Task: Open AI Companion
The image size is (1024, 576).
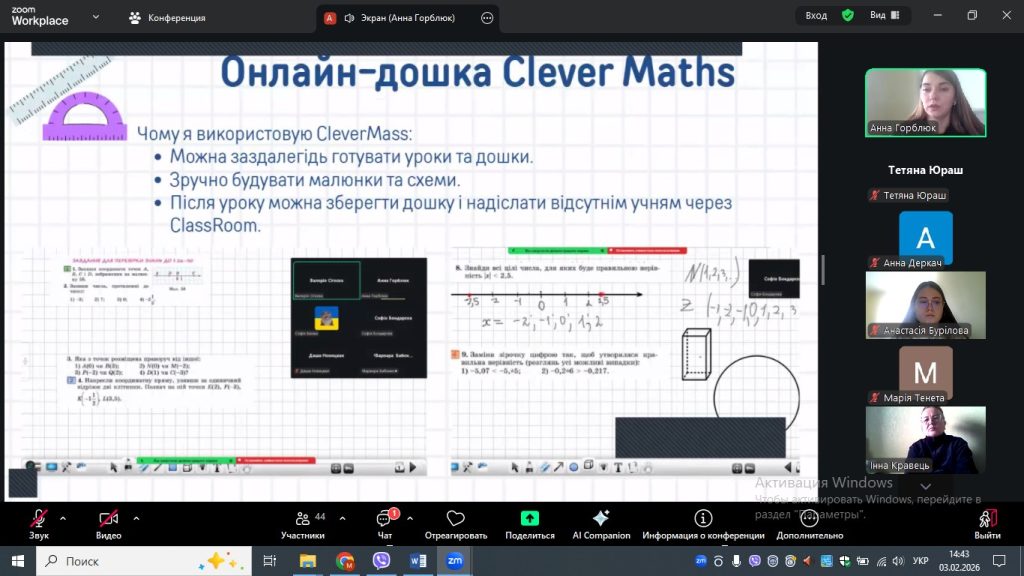Action: pos(601,520)
